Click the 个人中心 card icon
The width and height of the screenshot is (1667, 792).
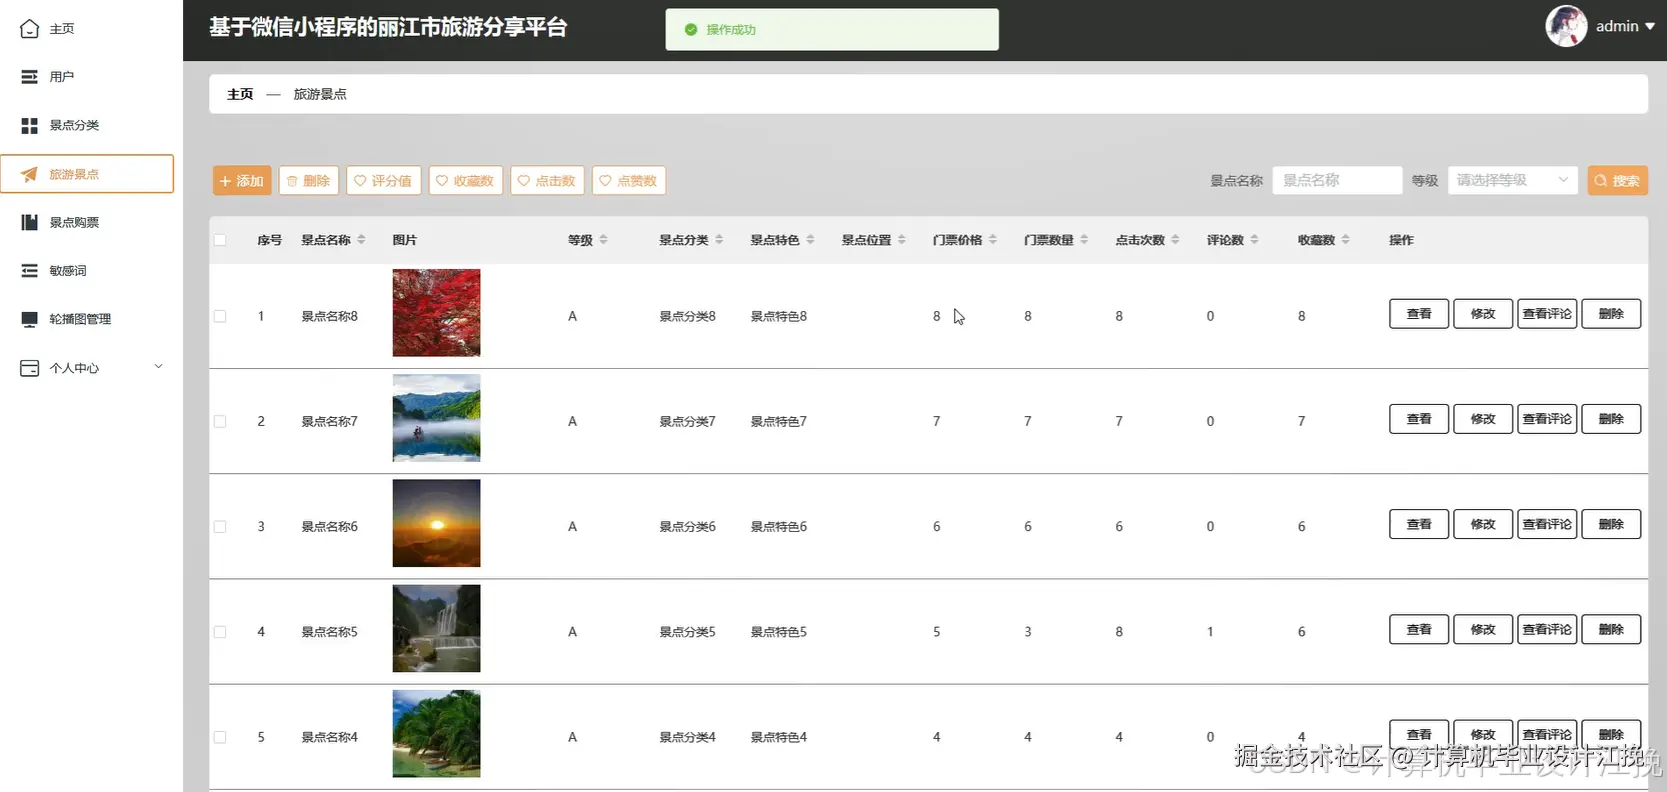point(30,368)
